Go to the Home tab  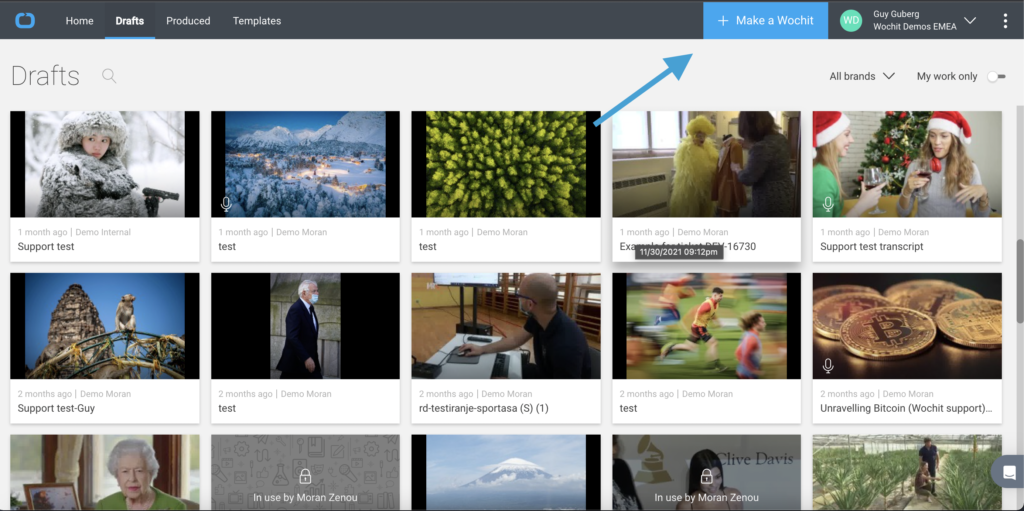[x=80, y=21]
